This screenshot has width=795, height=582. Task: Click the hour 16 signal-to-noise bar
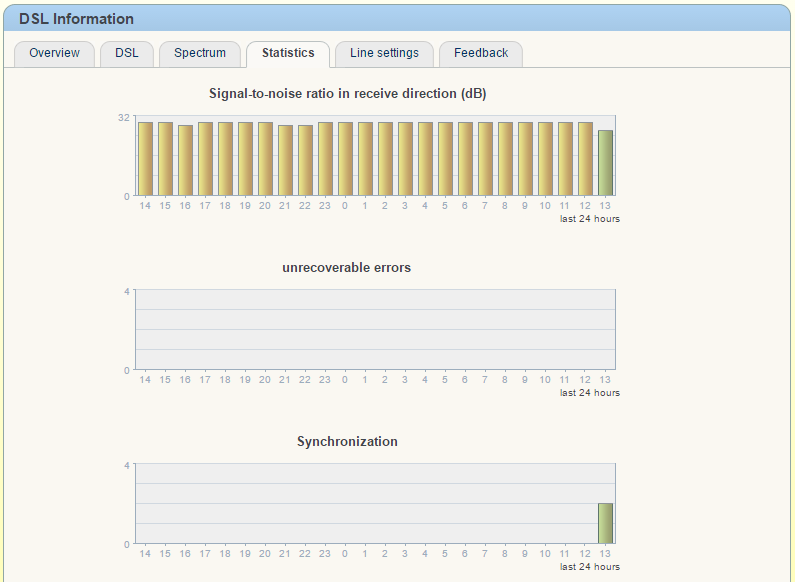click(185, 160)
